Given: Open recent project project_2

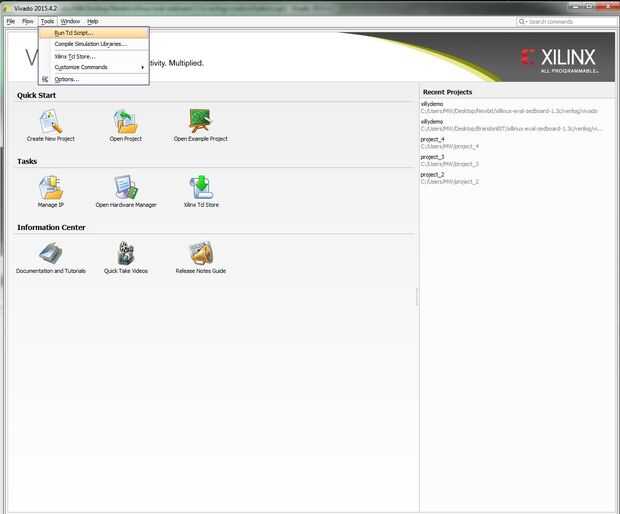Looking at the screenshot, I should coord(432,175).
